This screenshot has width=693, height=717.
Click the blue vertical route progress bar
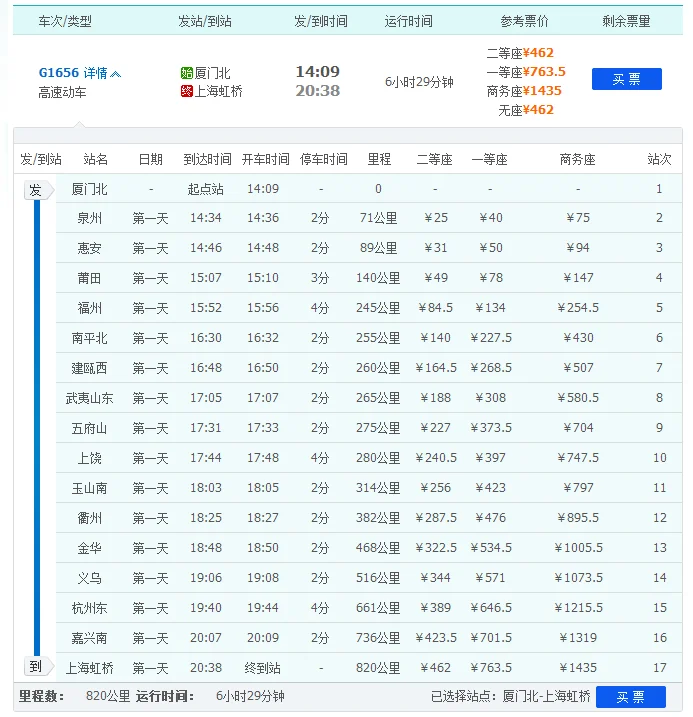tap(37, 428)
